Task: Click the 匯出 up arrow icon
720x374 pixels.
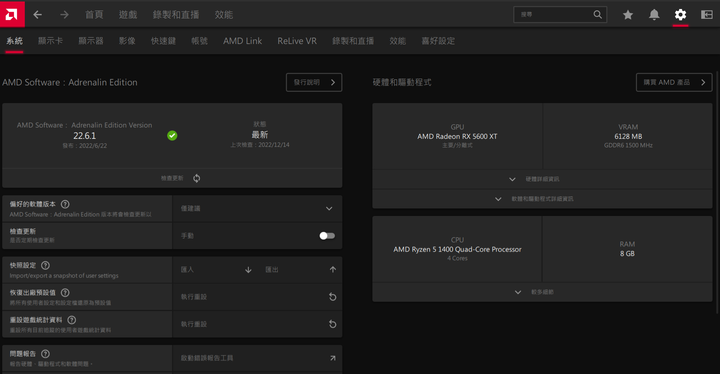Action: coord(333,270)
